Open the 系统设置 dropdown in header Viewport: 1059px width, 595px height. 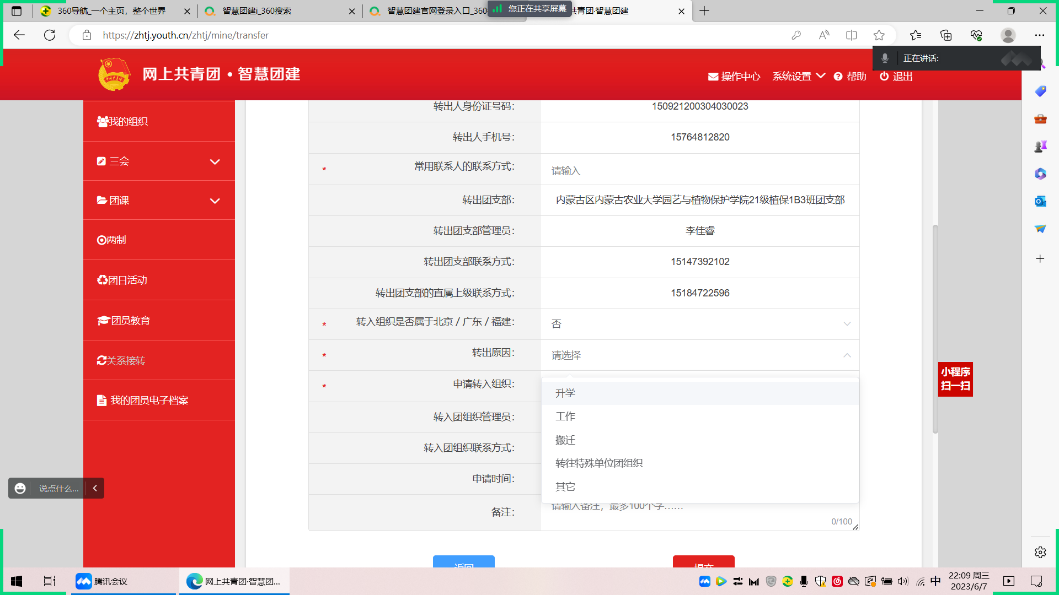798,76
